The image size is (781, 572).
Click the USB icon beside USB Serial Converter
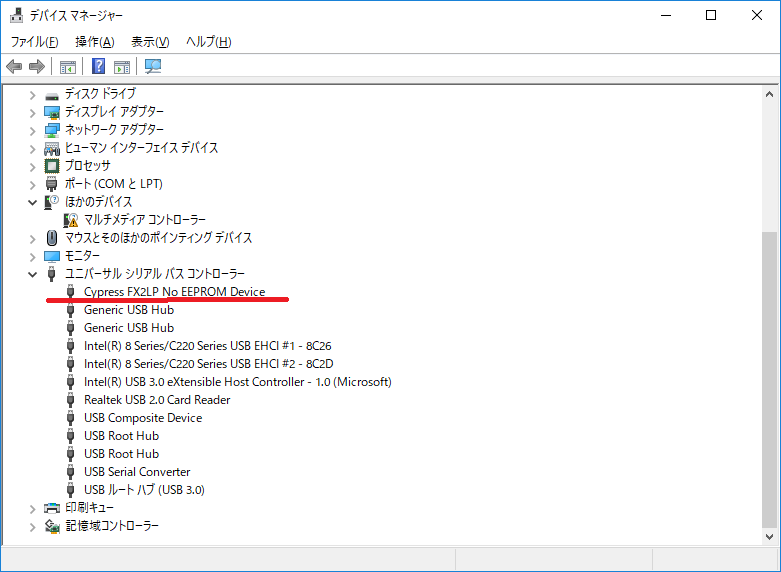tap(70, 471)
